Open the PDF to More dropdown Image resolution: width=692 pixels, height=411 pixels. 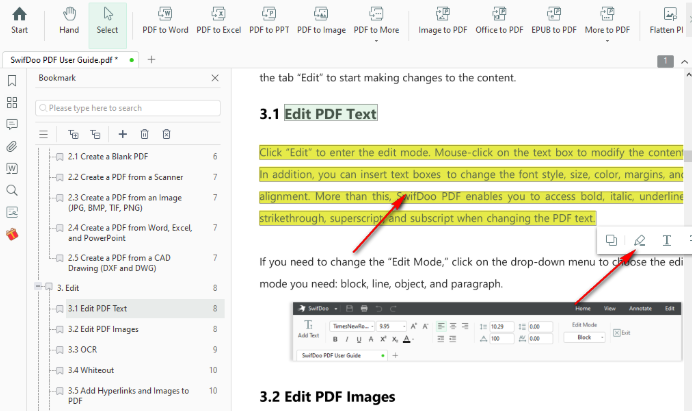pyautogui.click(x=376, y=24)
